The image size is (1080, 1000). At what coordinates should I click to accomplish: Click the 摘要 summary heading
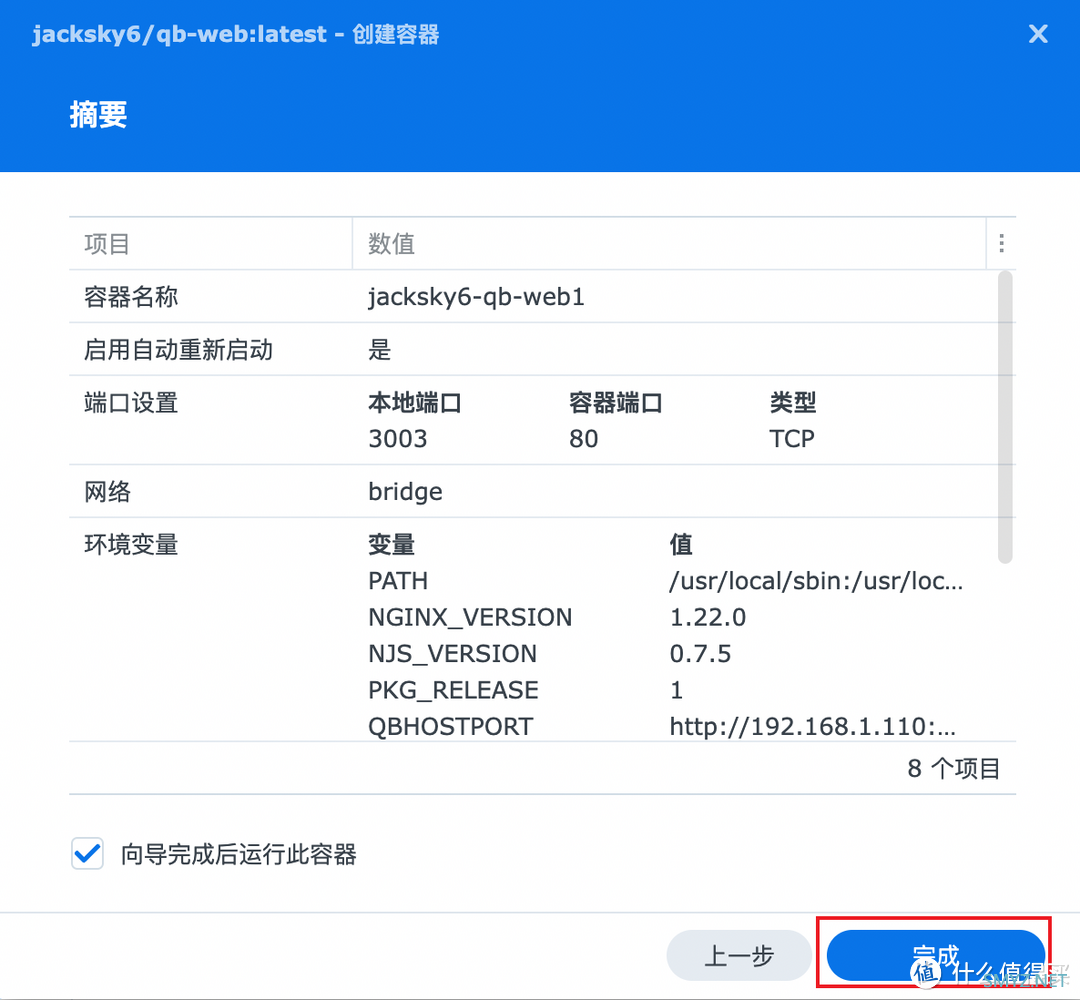click(98, 114)
